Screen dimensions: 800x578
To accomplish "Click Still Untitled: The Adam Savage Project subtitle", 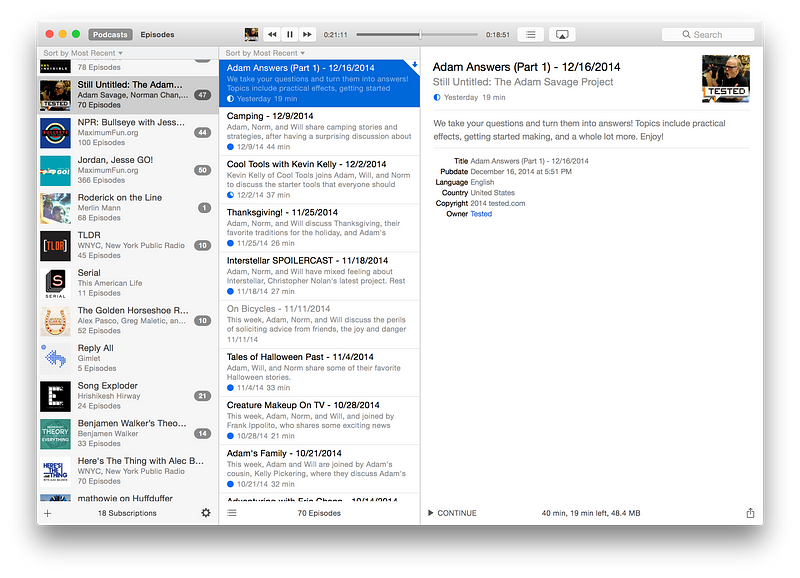I will 523,82.
